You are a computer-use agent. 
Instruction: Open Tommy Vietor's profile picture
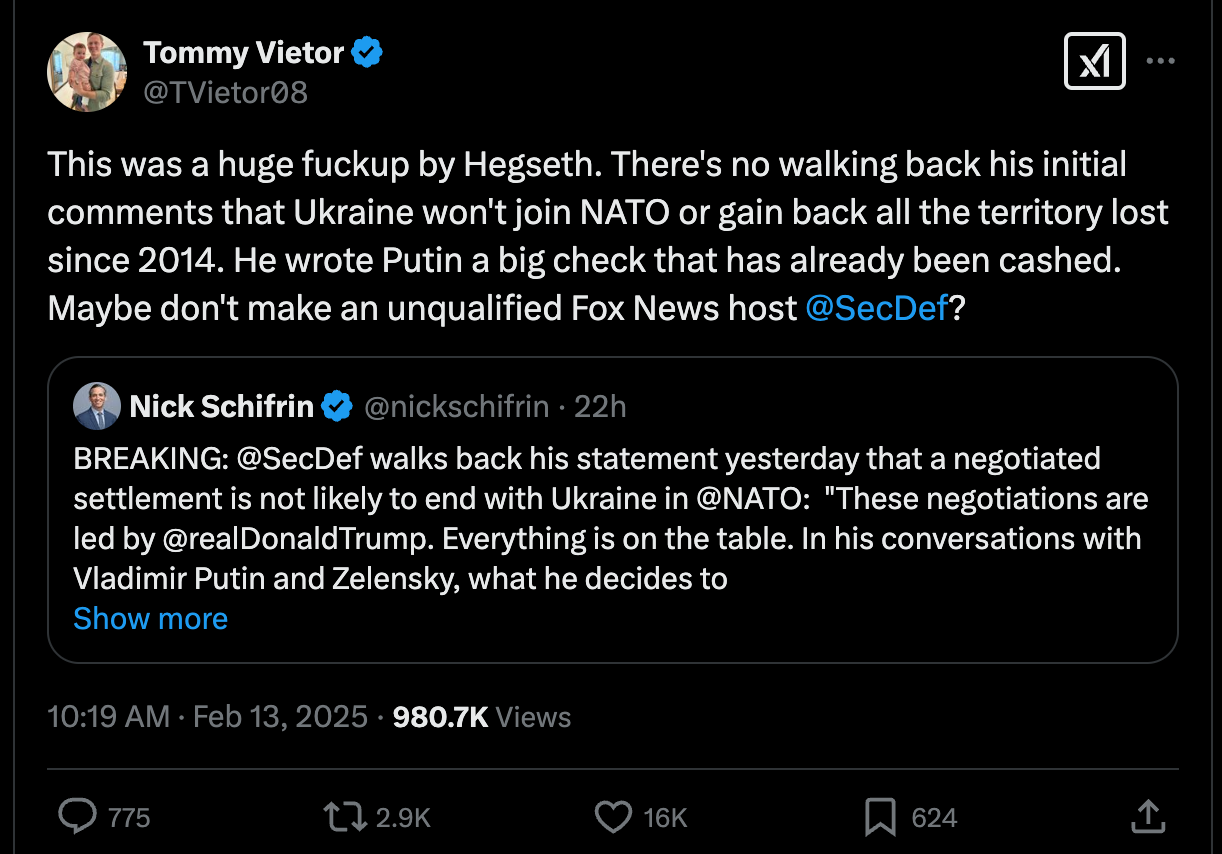87,71
